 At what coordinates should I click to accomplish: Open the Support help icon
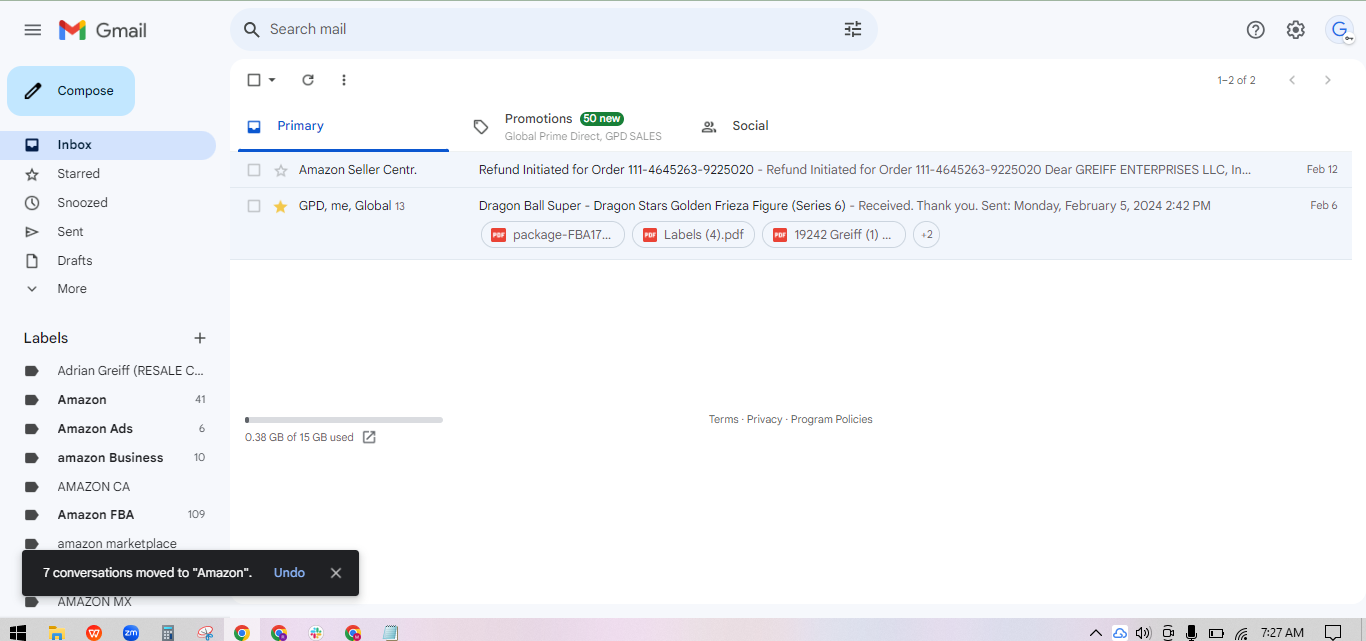1256,30
